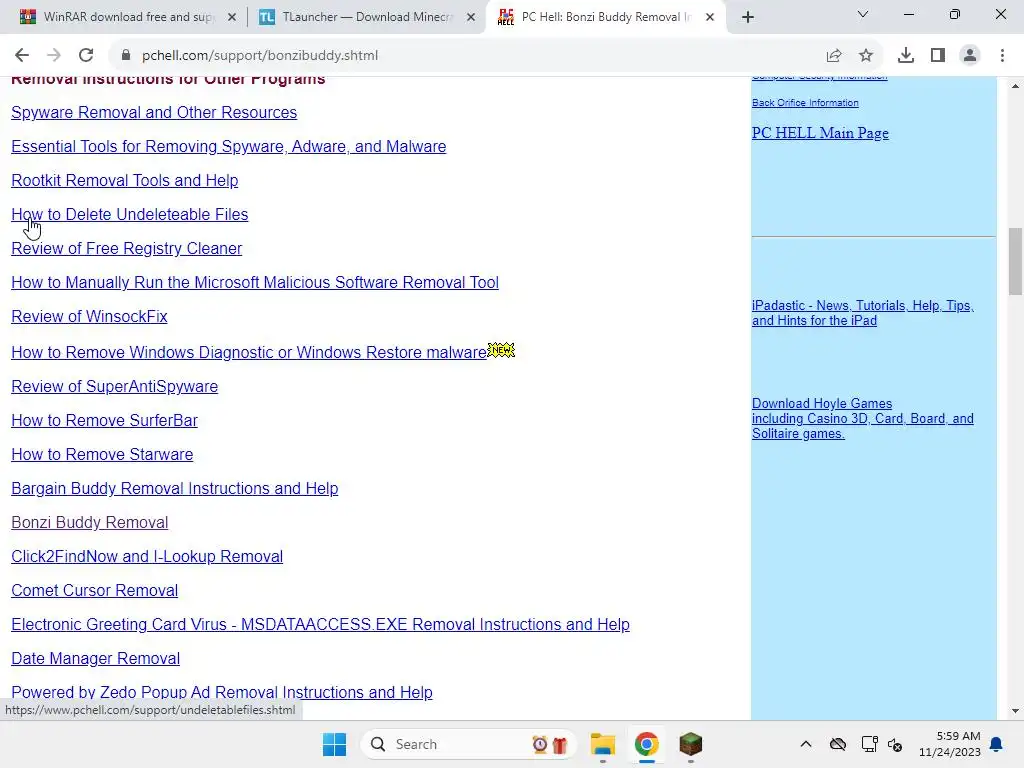Viewport: 1024px width, 768px height.
Task: Open Review of Free Registry Cleaner
Action: click(127, 248)
